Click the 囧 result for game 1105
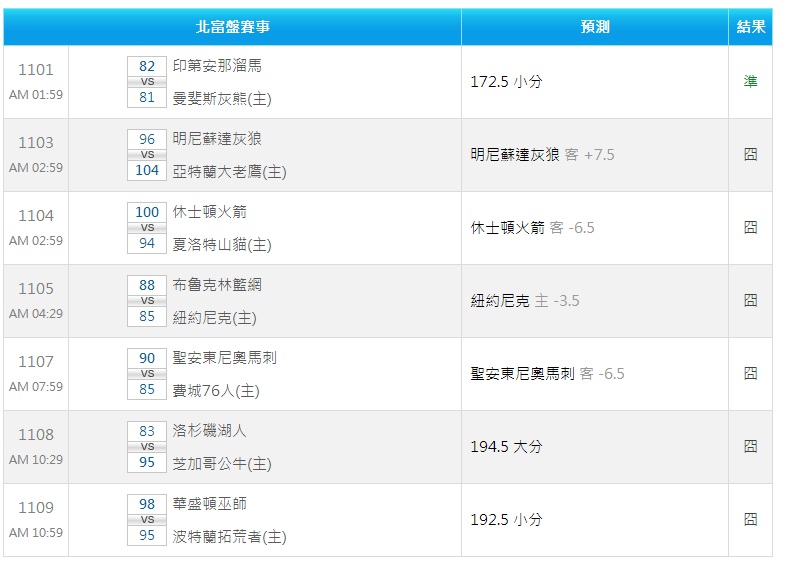The width and height of the screenshot is (787, 563). [x=750, y=301]
